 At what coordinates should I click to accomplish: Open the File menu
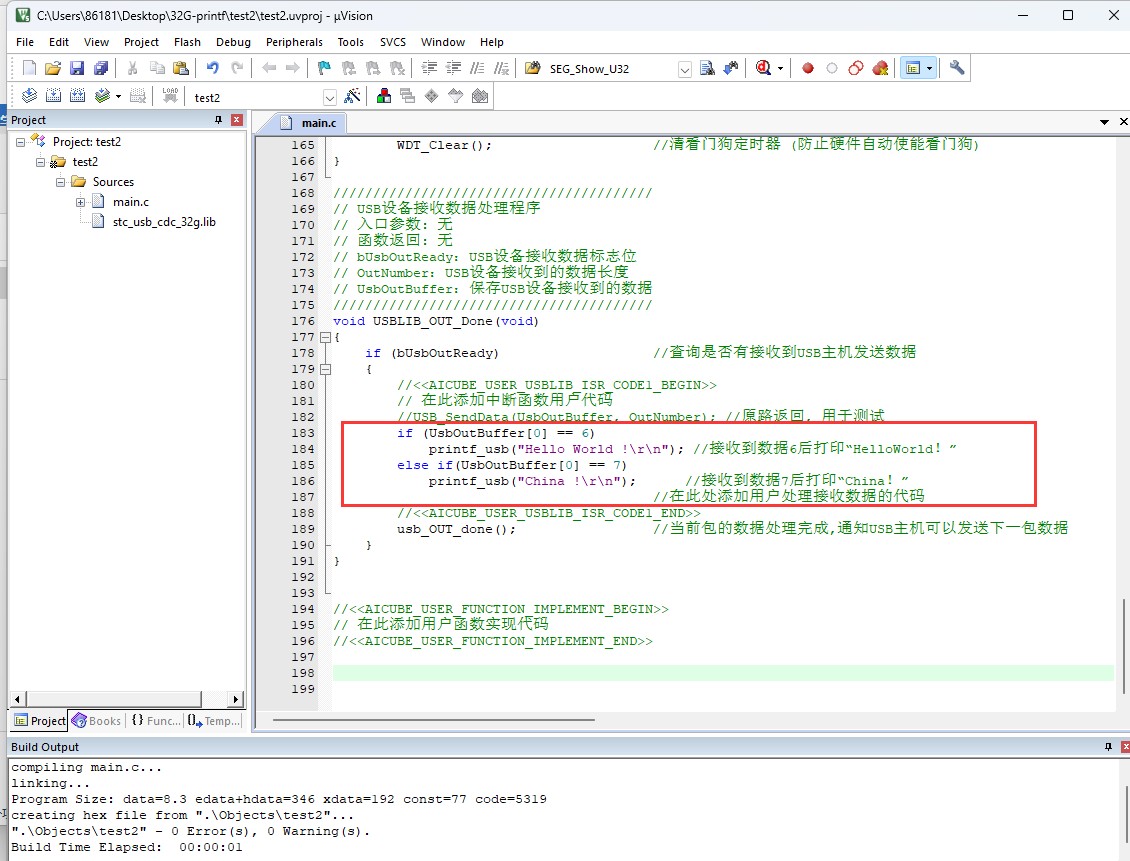pos(25,42)
